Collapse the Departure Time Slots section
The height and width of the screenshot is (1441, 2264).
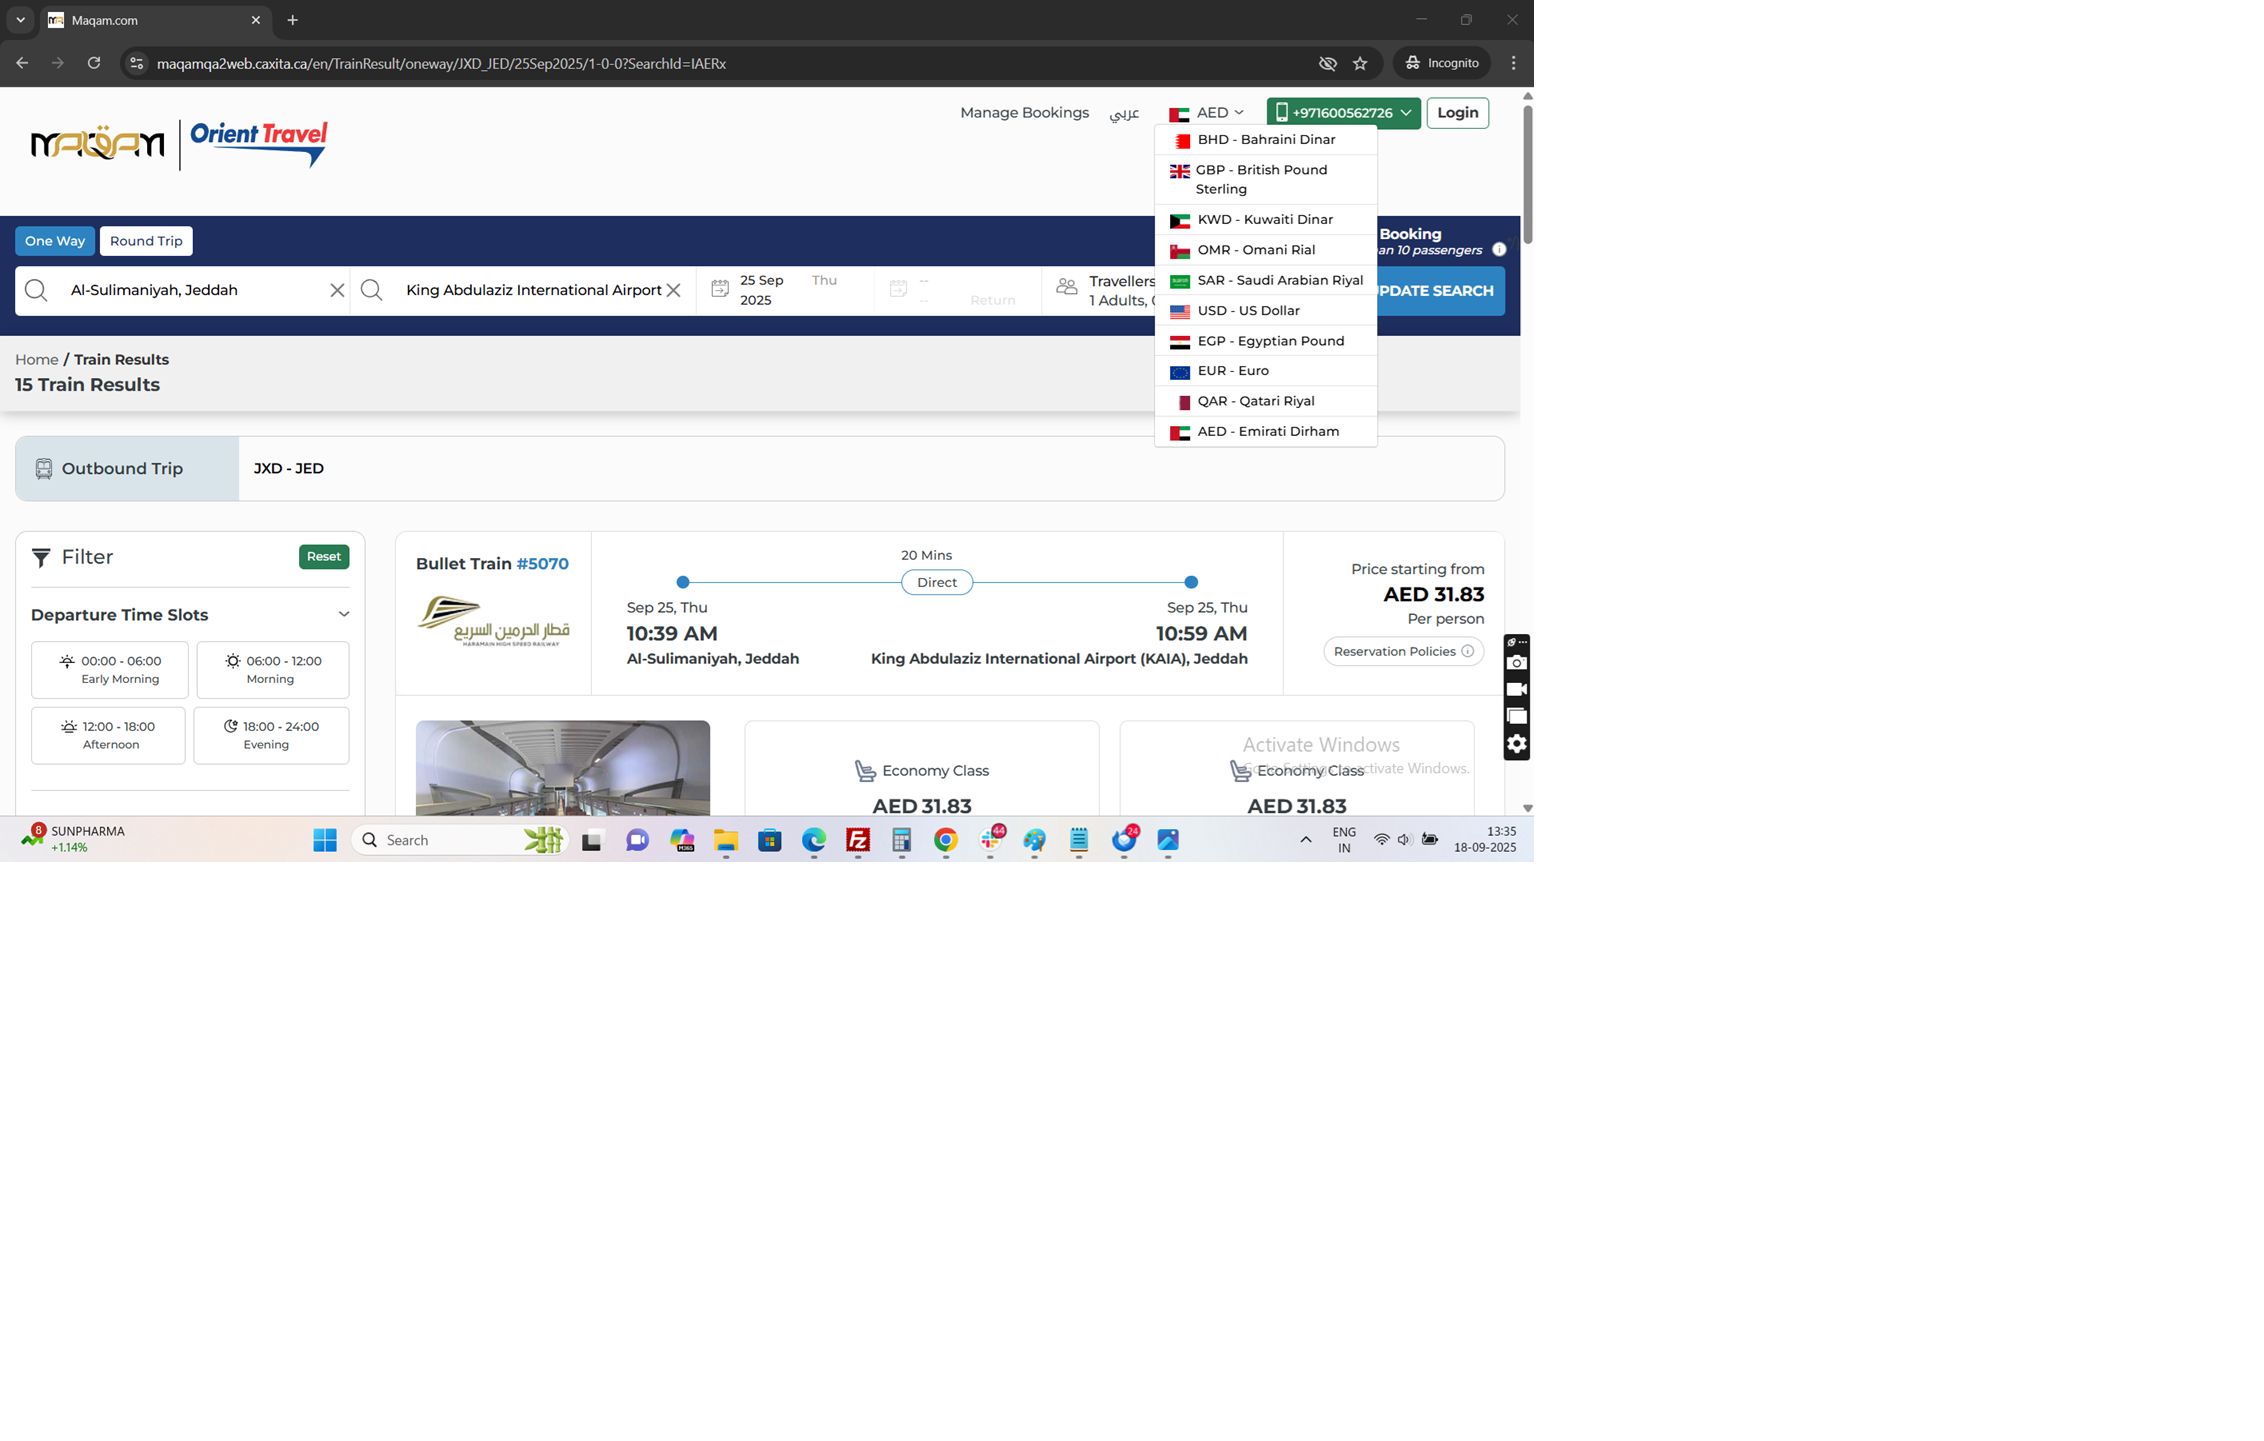[343, 614]
